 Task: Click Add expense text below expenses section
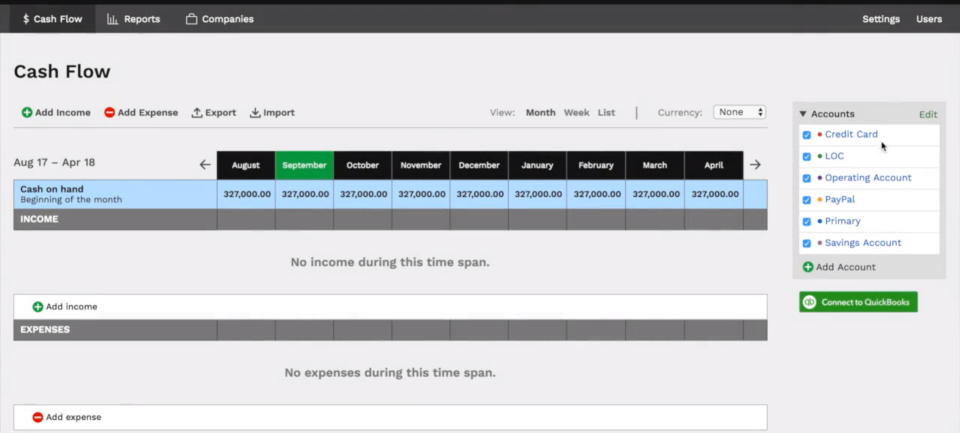(x=73, y=417)
